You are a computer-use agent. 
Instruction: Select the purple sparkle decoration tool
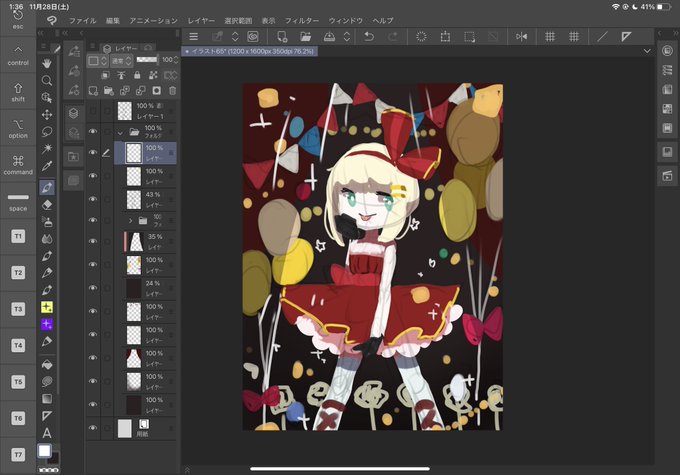[x=47, y=324]
